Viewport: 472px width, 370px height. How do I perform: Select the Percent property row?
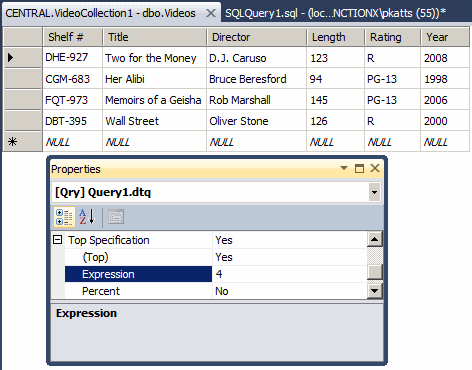[x=138, y=291]
